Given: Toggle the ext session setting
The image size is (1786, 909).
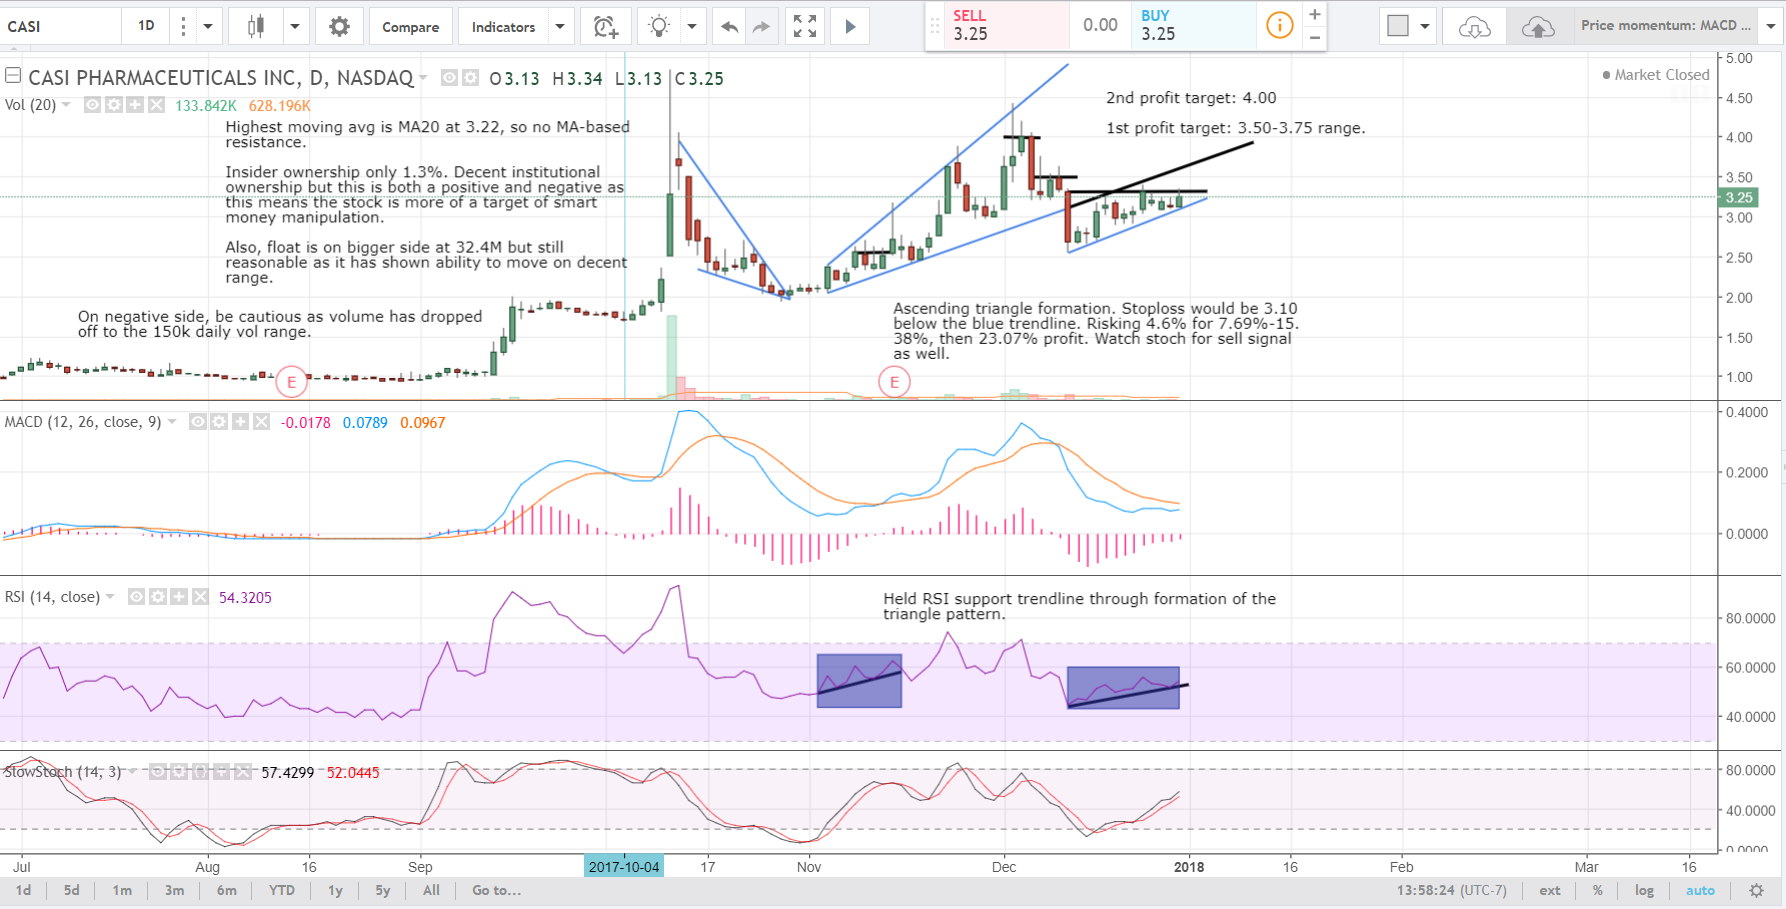Looking at the screenshot, I should 1549,890.
